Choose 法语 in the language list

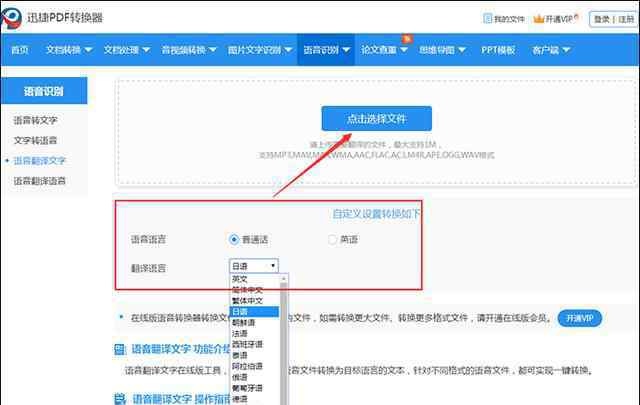click(x=241, y=333)
